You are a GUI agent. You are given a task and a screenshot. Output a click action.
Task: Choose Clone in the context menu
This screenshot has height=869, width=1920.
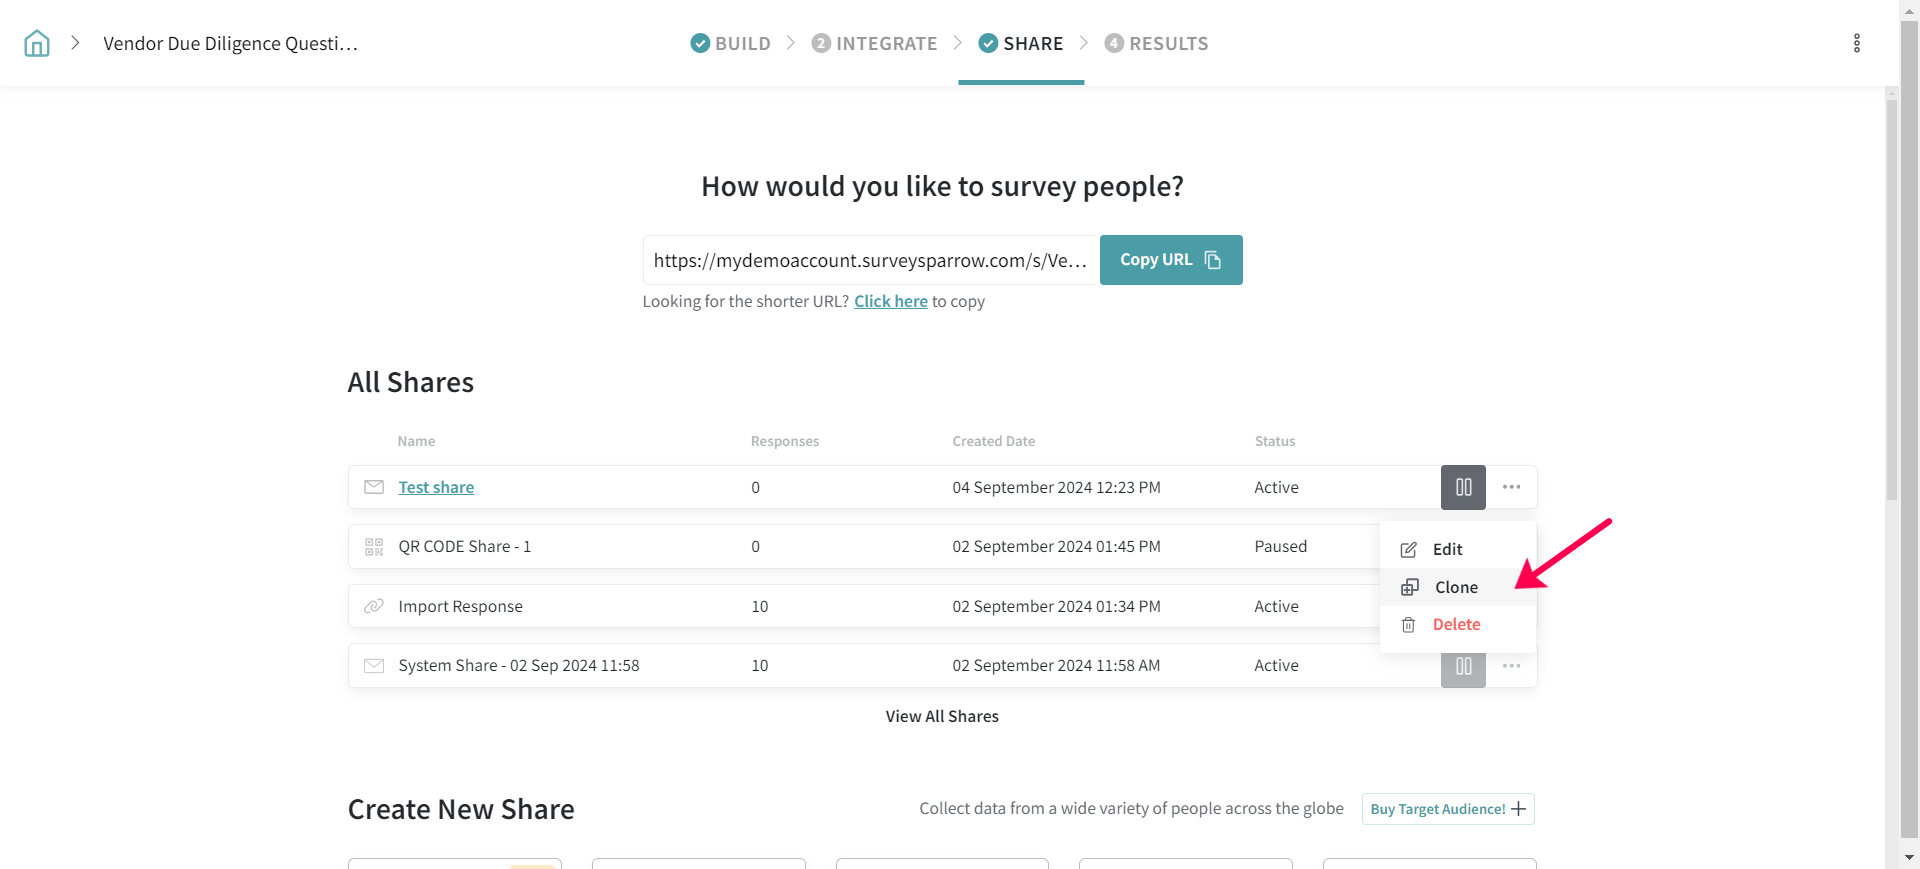[x=1455, y=587]
